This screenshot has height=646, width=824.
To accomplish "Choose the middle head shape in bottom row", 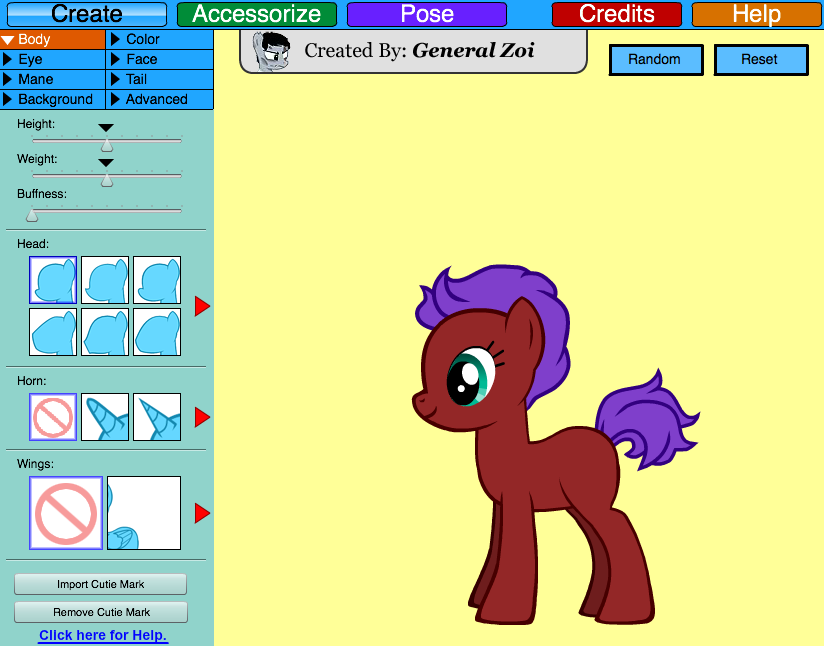I will pos(105,332).
